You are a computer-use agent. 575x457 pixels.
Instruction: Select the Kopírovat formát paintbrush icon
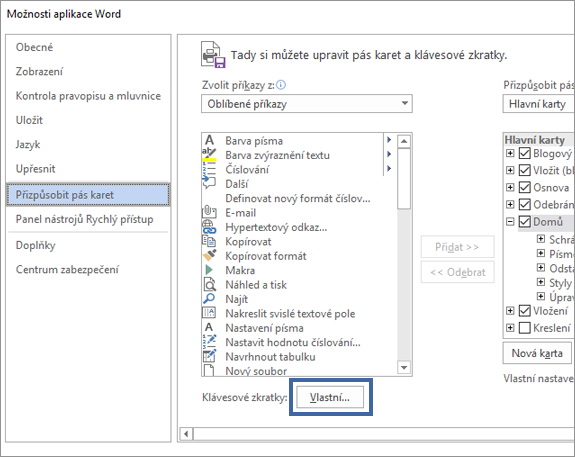209,255
